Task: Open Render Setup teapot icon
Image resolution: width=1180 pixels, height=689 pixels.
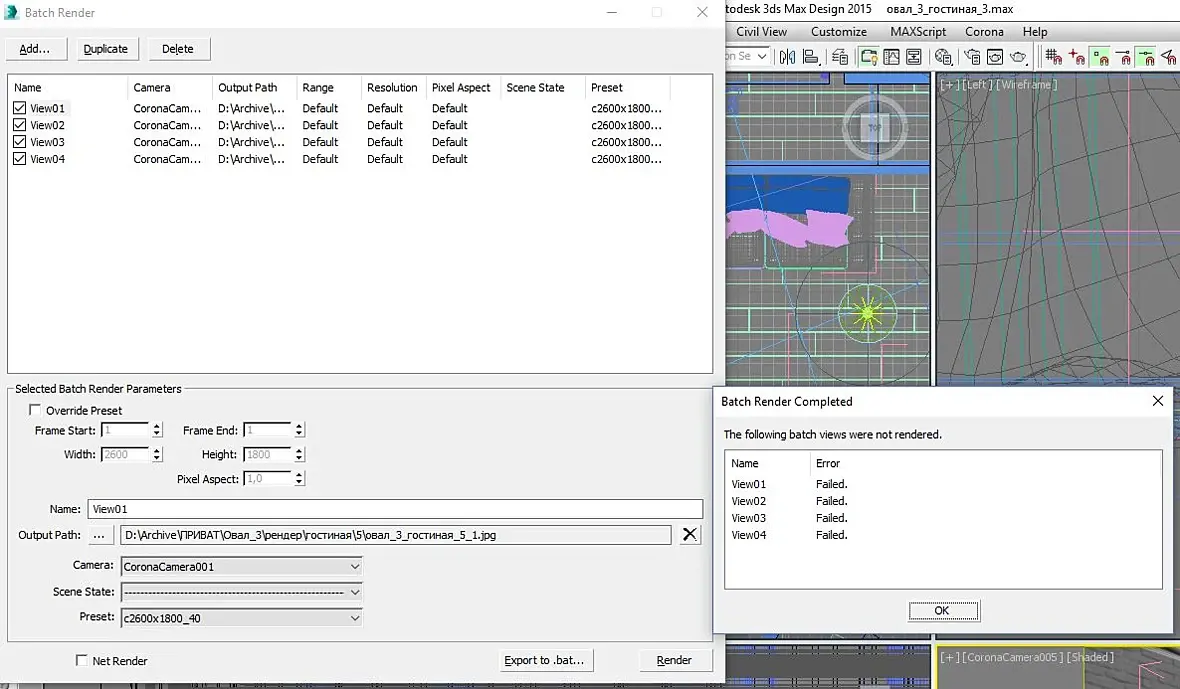Action: (972, 57)
